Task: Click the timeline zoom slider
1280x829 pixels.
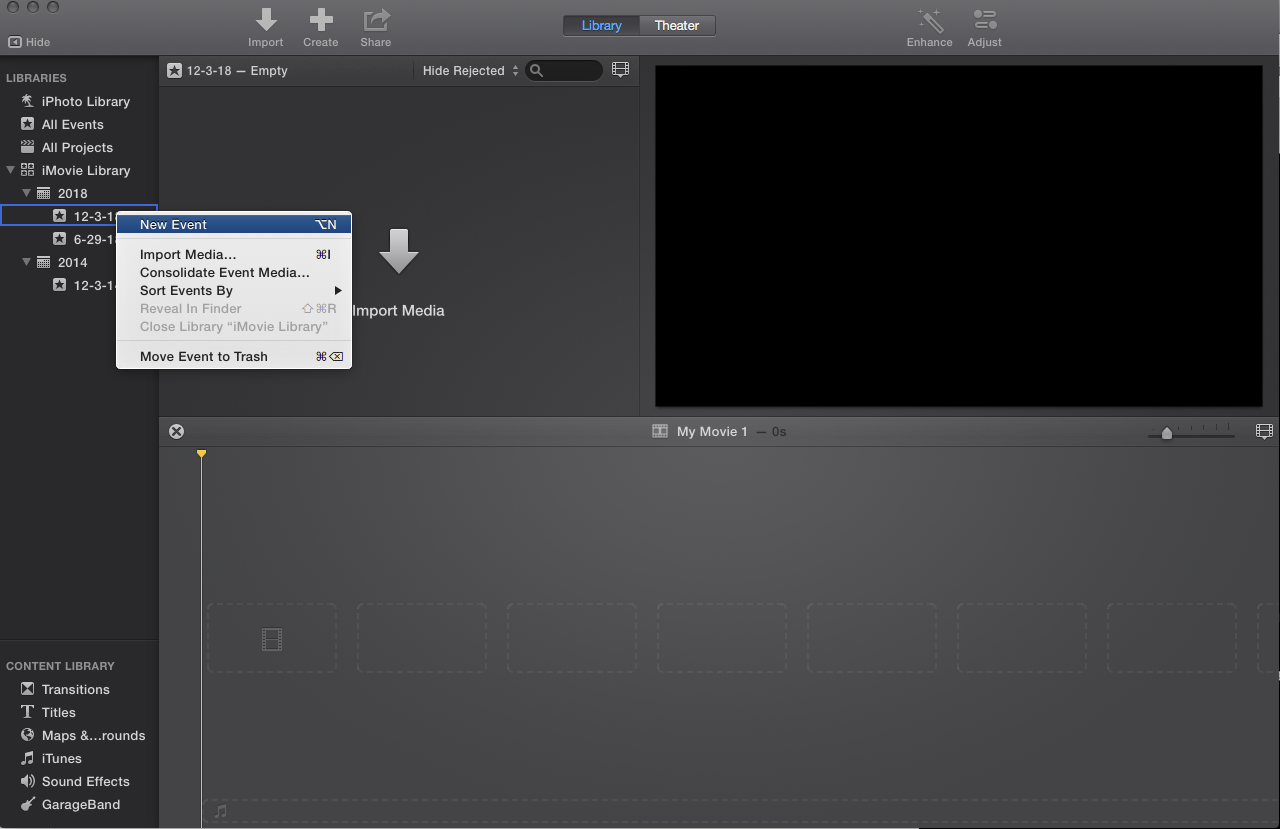Action: tap(1167, 433)
